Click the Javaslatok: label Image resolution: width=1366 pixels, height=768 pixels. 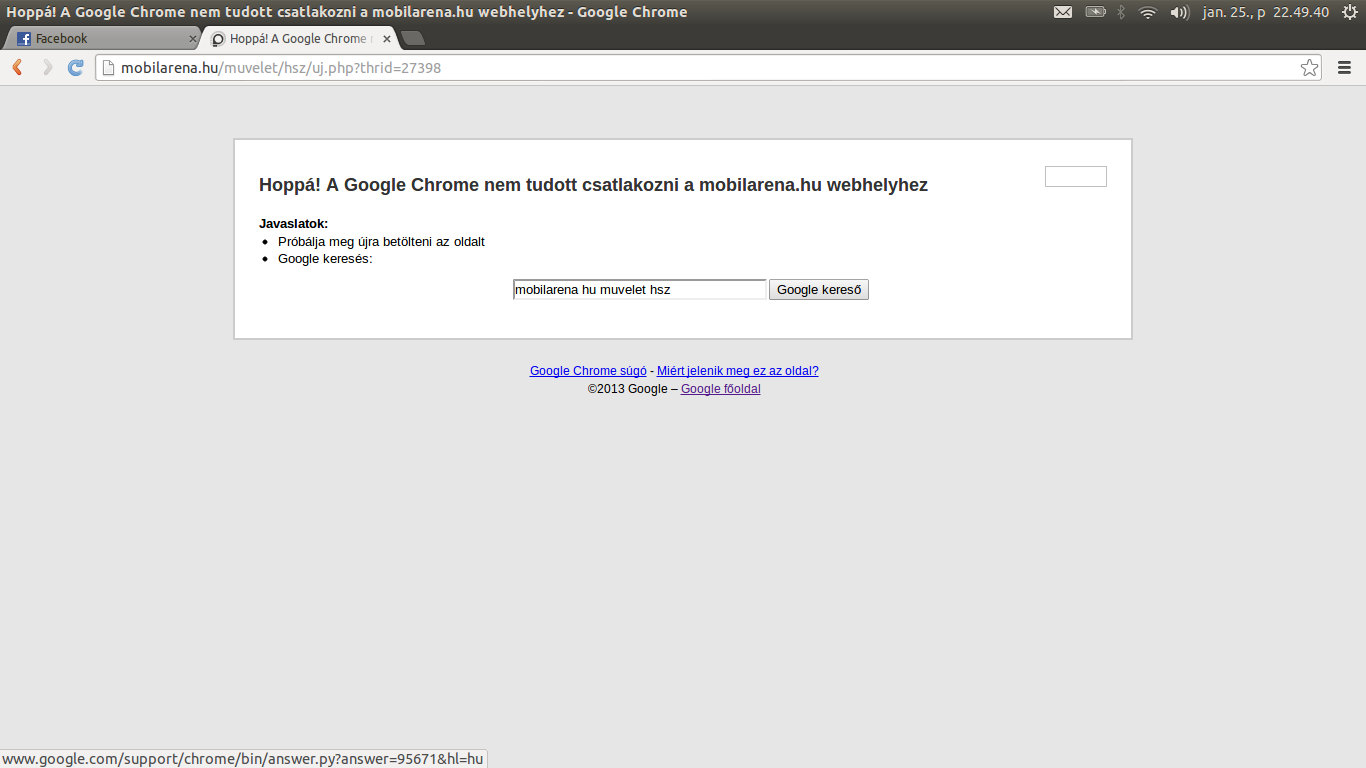293,224
